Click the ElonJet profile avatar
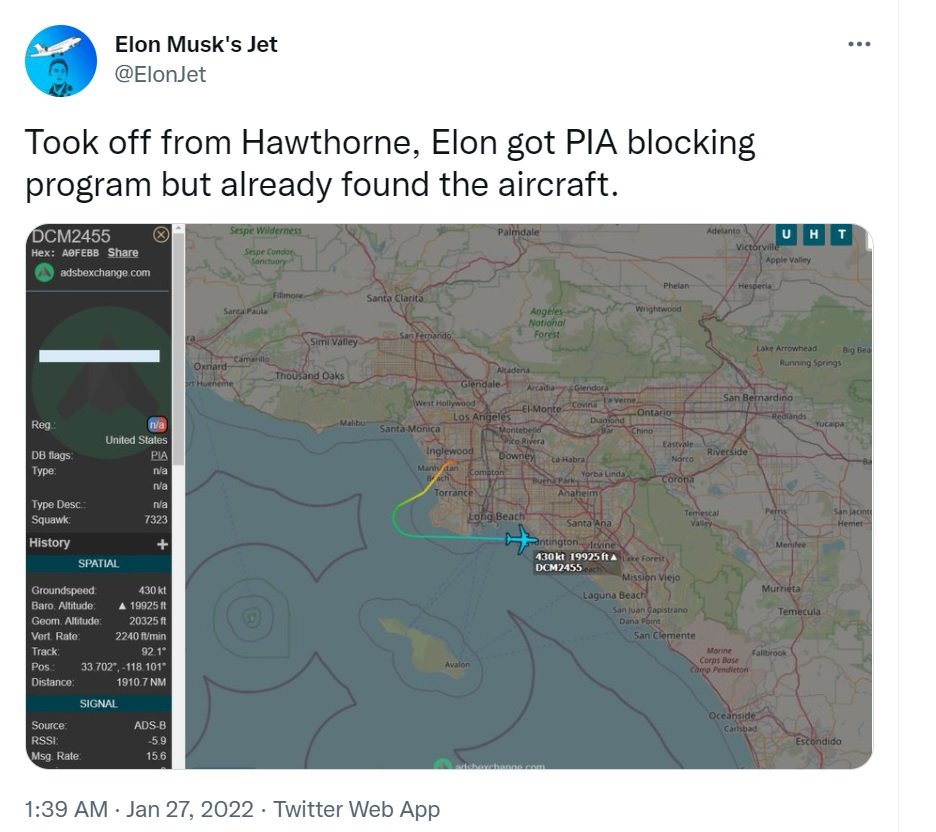Image resolution: width=936 pixels, height=832 pixels. [60, 61]
